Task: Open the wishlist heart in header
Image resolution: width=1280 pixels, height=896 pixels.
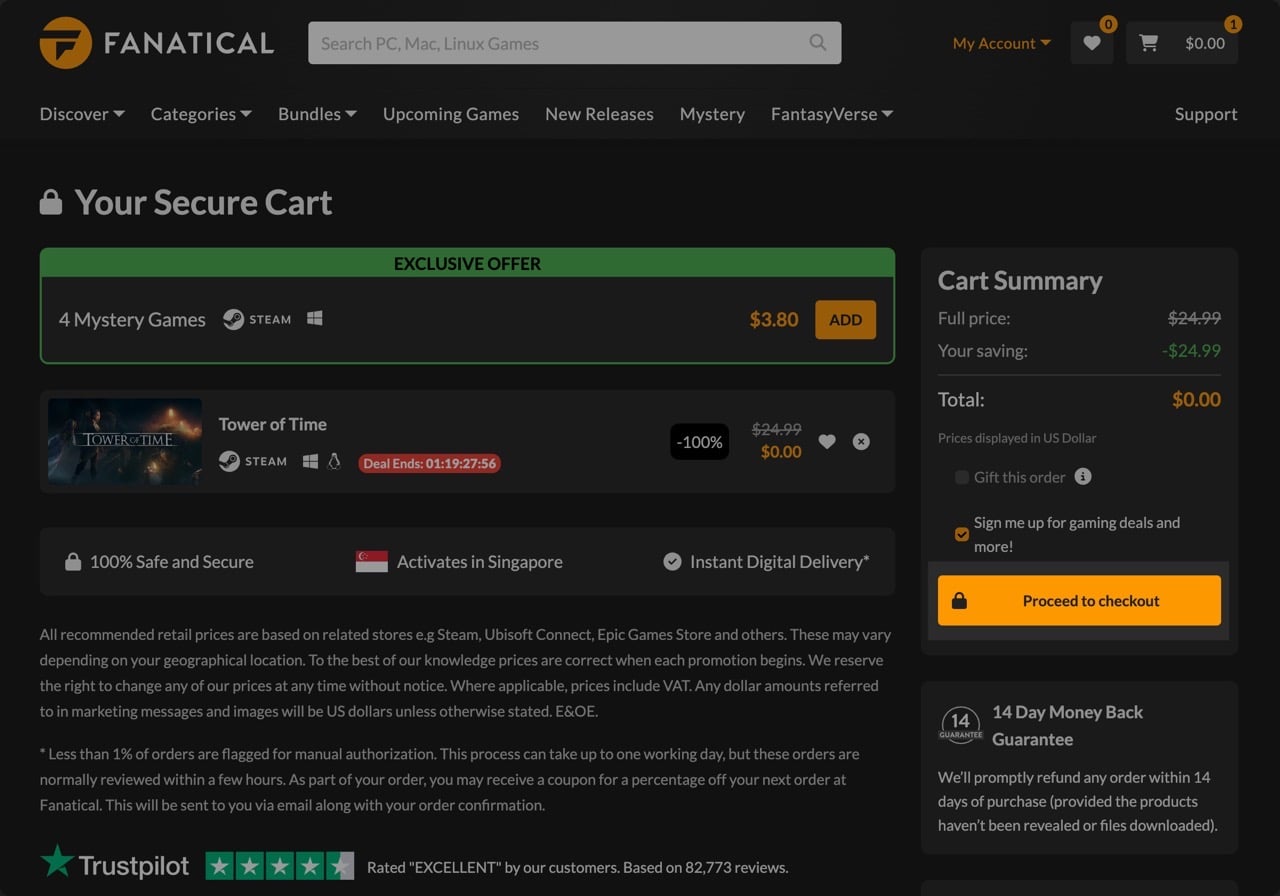Action: click(1092, 43)
